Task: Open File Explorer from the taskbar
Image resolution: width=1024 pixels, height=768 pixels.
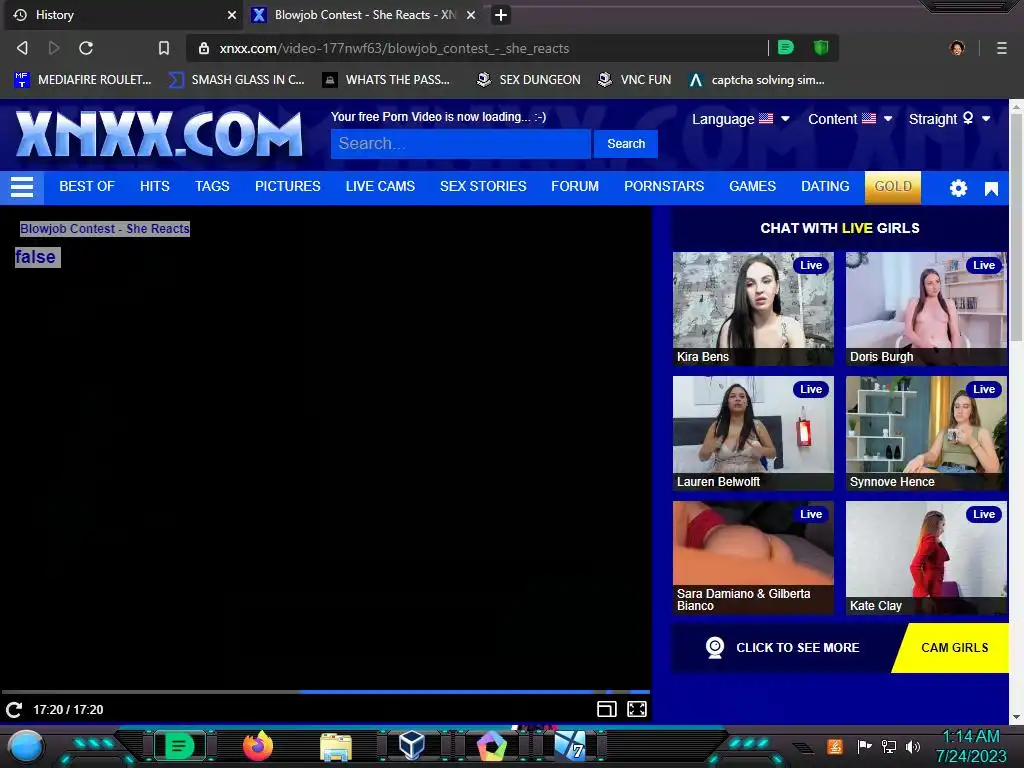Action: tap(336, 747)
